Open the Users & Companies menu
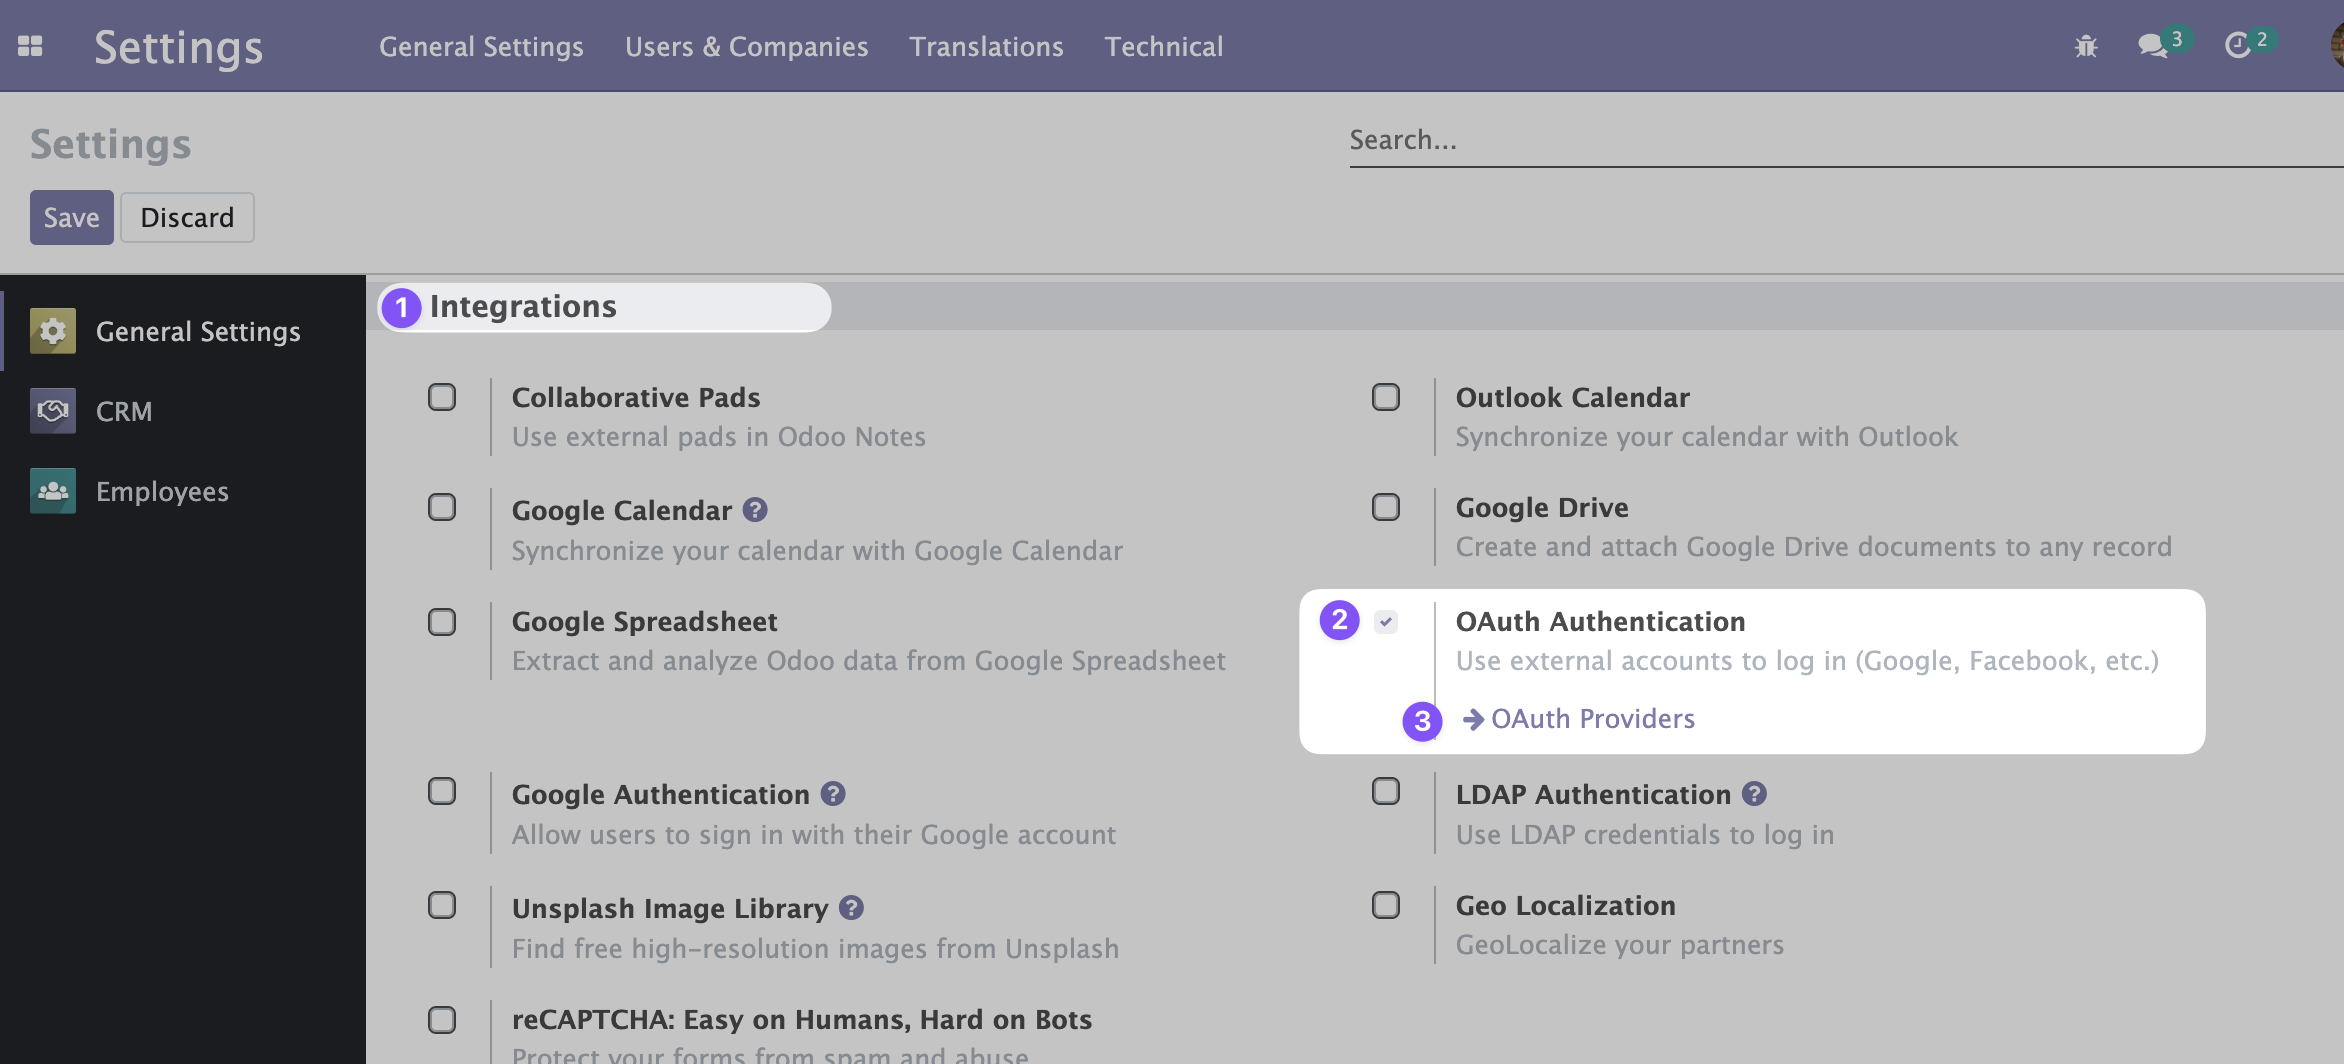This screenshot has width=2344, height=1064. [x=746, y=47]
